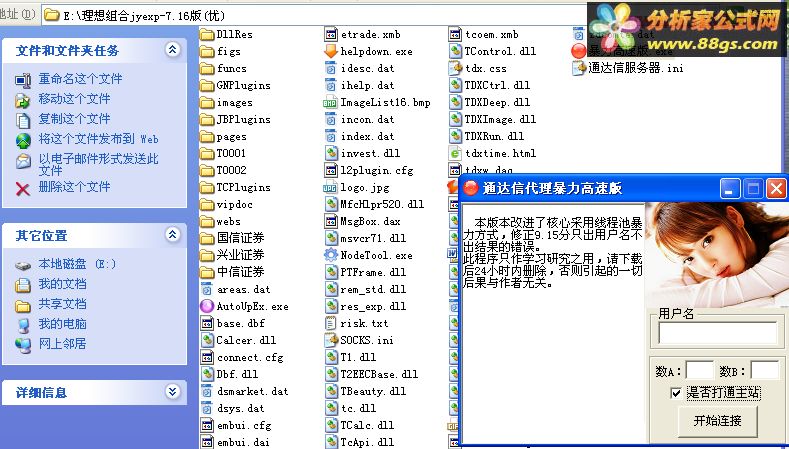Select the 国信证券 folder icon
This screenshot has width=789, height=449.
(207, 238)
